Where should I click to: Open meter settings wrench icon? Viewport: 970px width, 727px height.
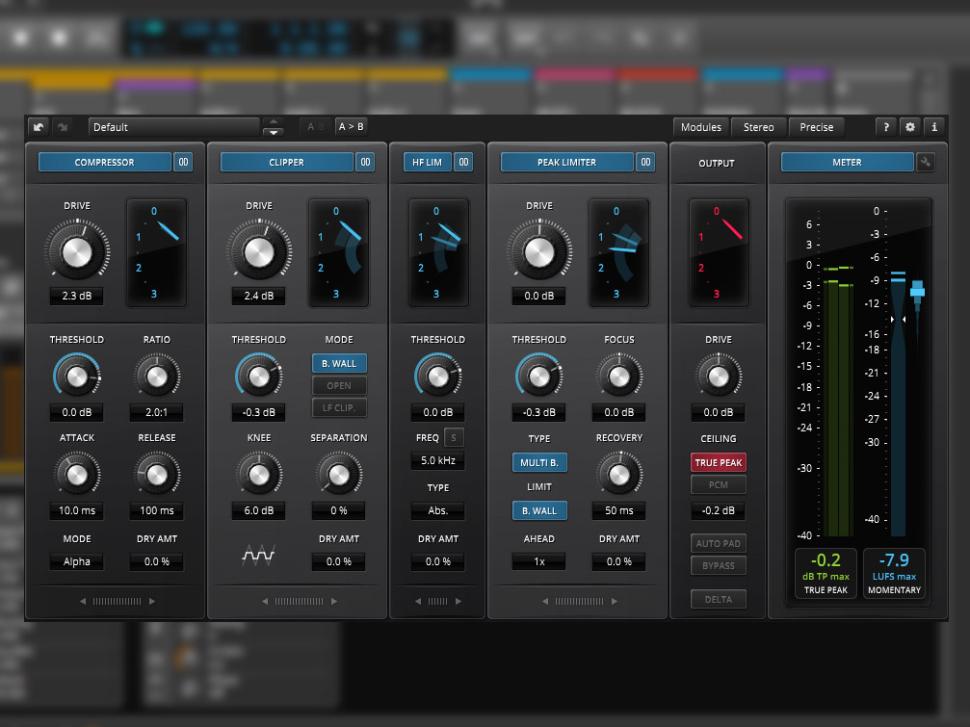click(925, 162)
